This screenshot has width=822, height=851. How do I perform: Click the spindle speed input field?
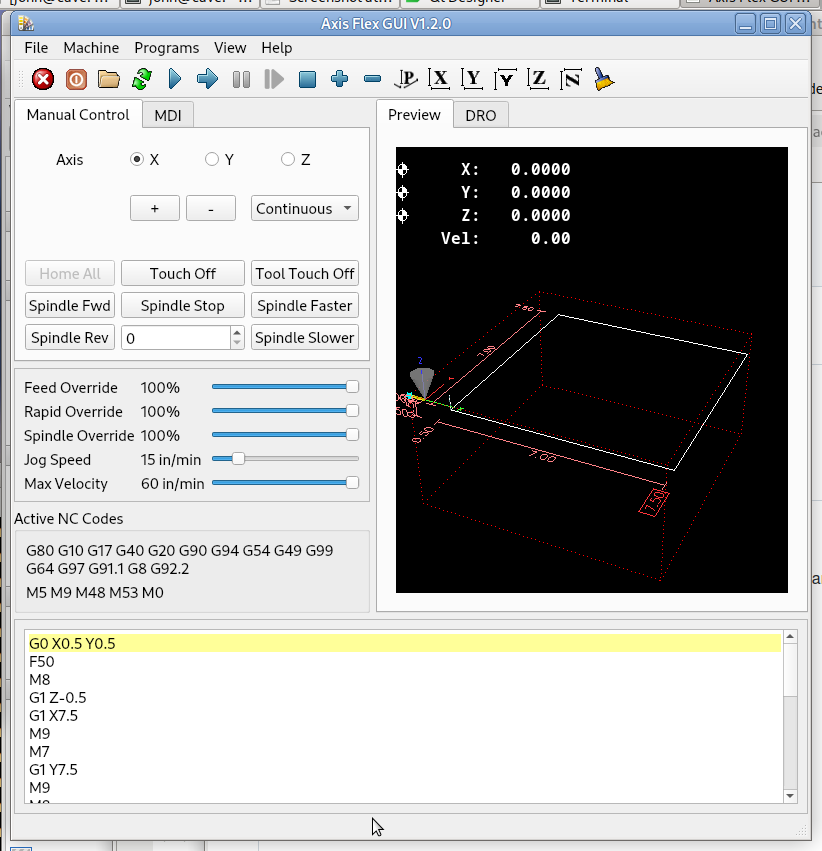176,338
